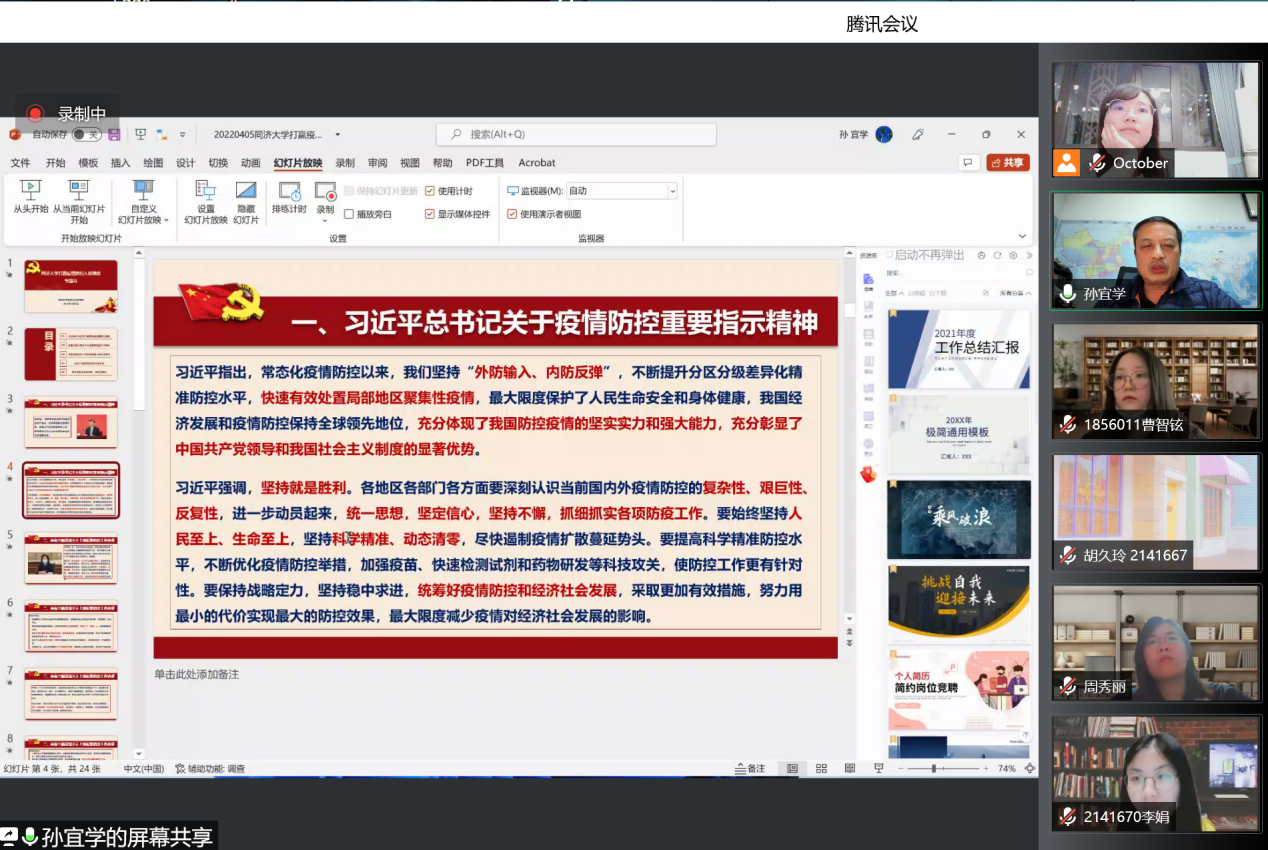
Task: Click the Record (录制) ribbon icon
Action: pyautogui.click(x=325, y=191)
